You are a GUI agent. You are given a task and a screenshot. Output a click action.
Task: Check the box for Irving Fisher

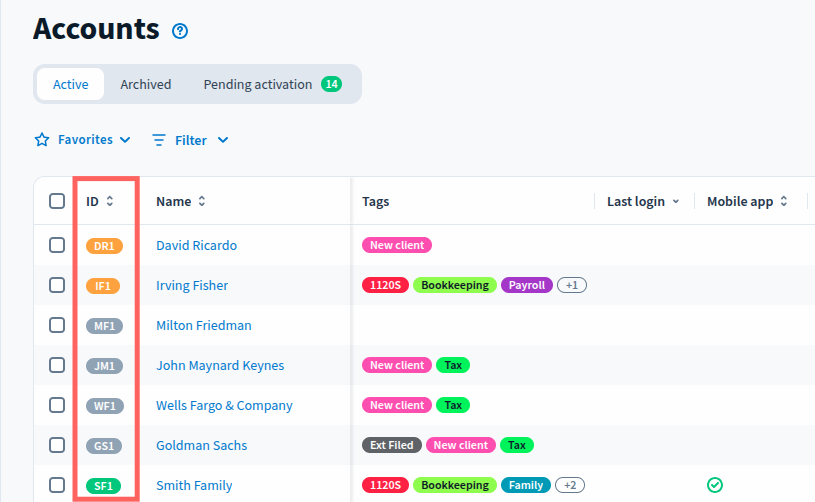tap(57, 285)
